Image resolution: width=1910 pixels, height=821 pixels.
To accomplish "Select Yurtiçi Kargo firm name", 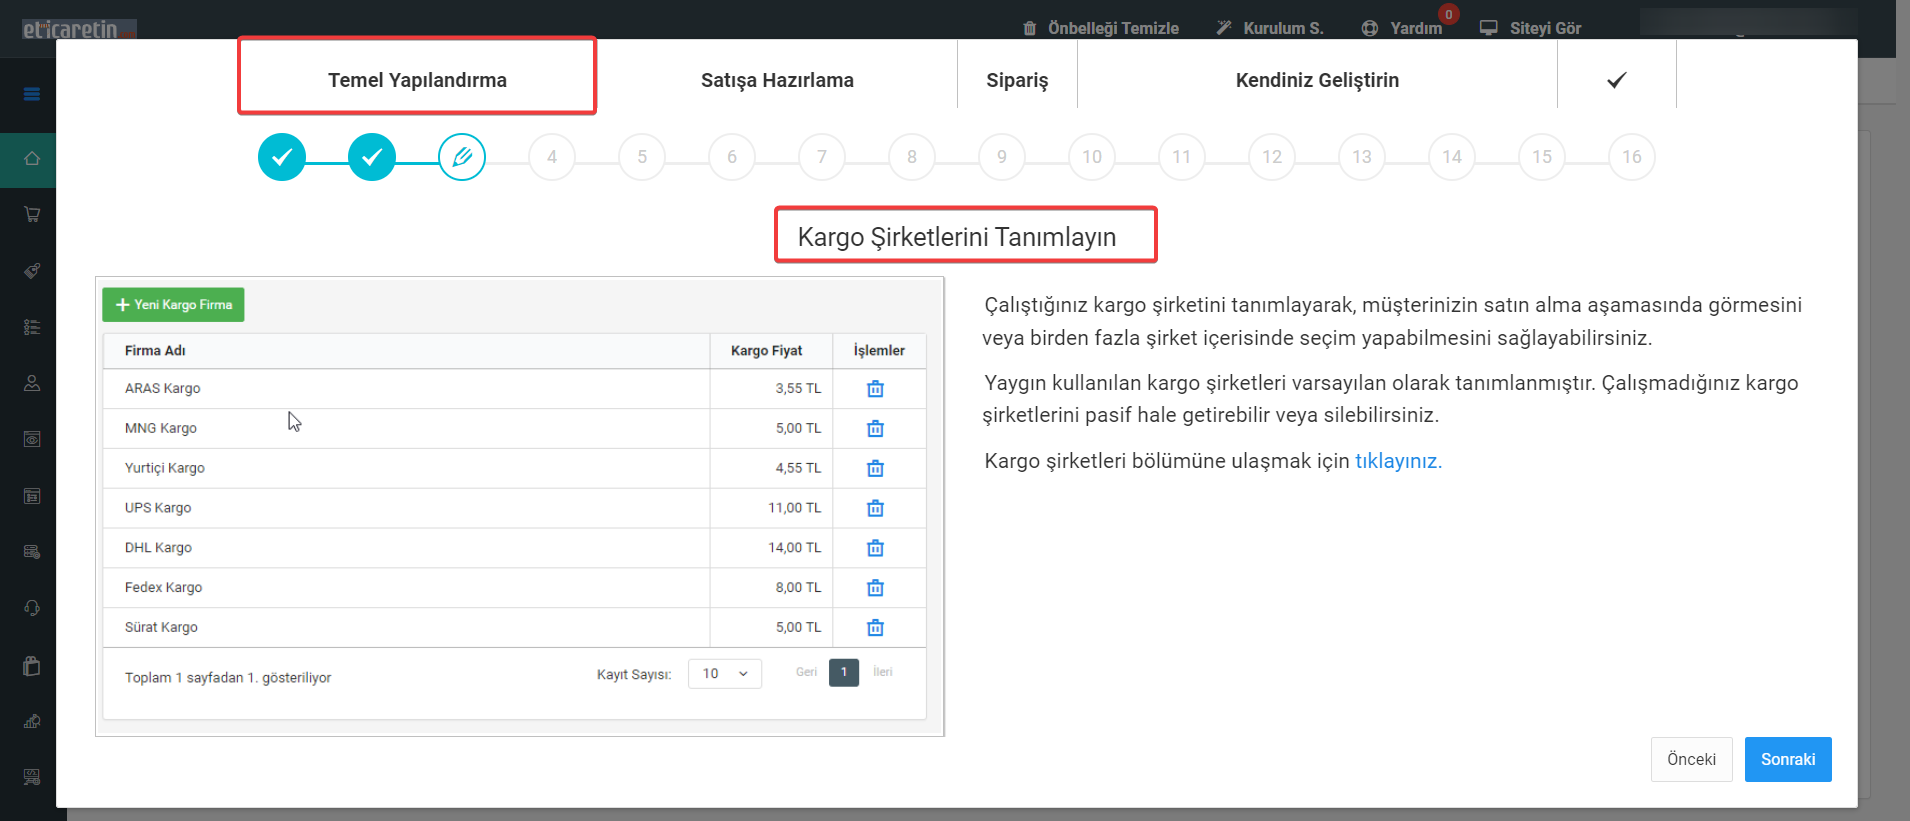I will point(165,468).
